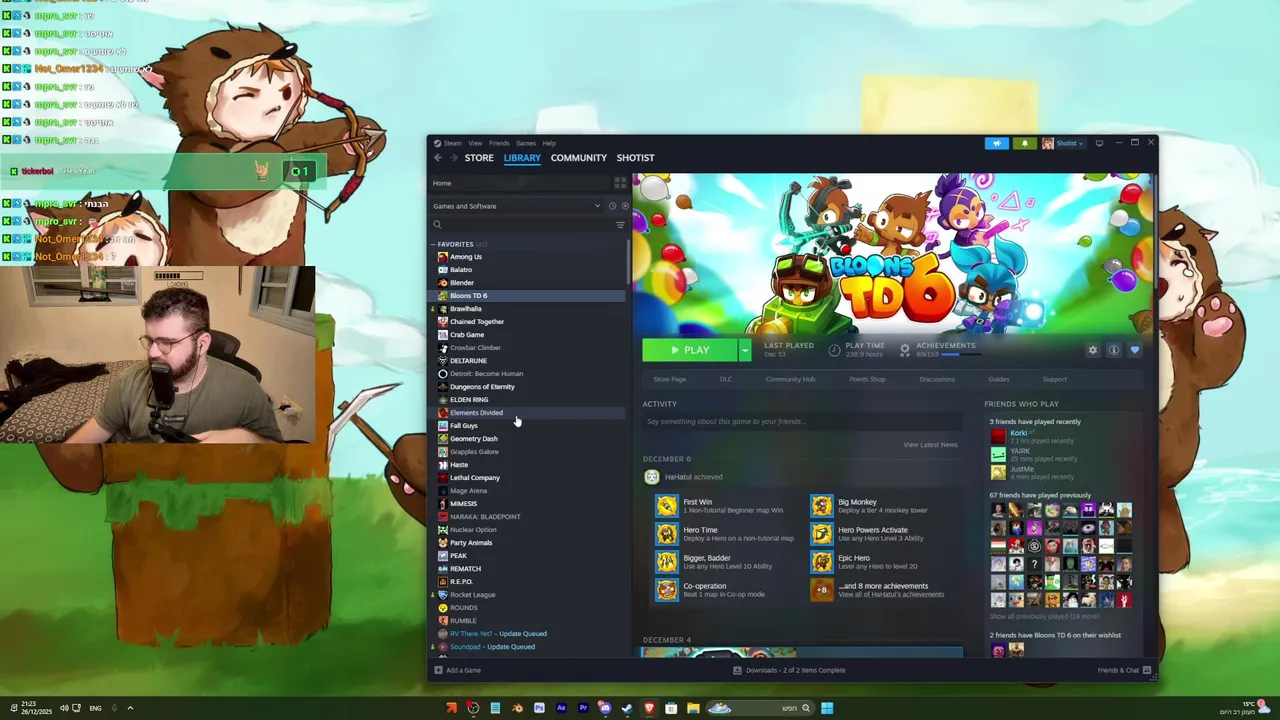Screen dimensions: 1280x720
Task: Click the library search field
Action: [520, 225]
